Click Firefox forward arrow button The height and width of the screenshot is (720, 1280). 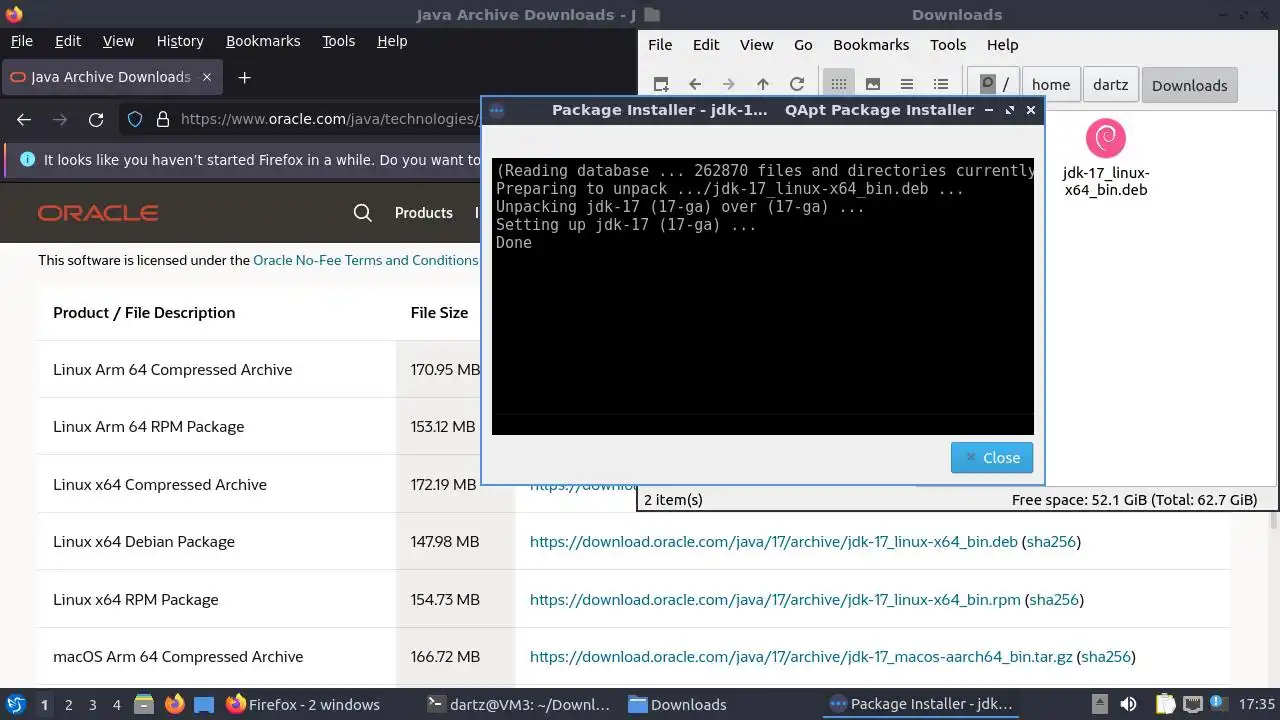pyautogui.click(x=60, y=120)
